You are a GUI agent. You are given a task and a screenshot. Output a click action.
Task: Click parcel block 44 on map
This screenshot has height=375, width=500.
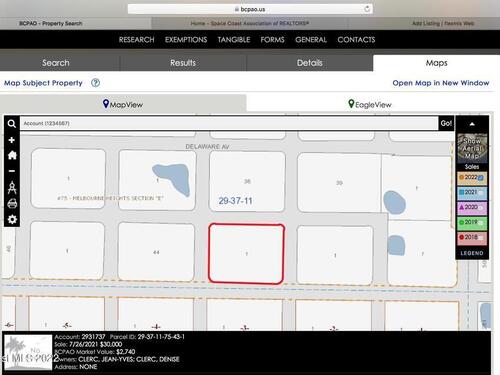coord(156,252)
